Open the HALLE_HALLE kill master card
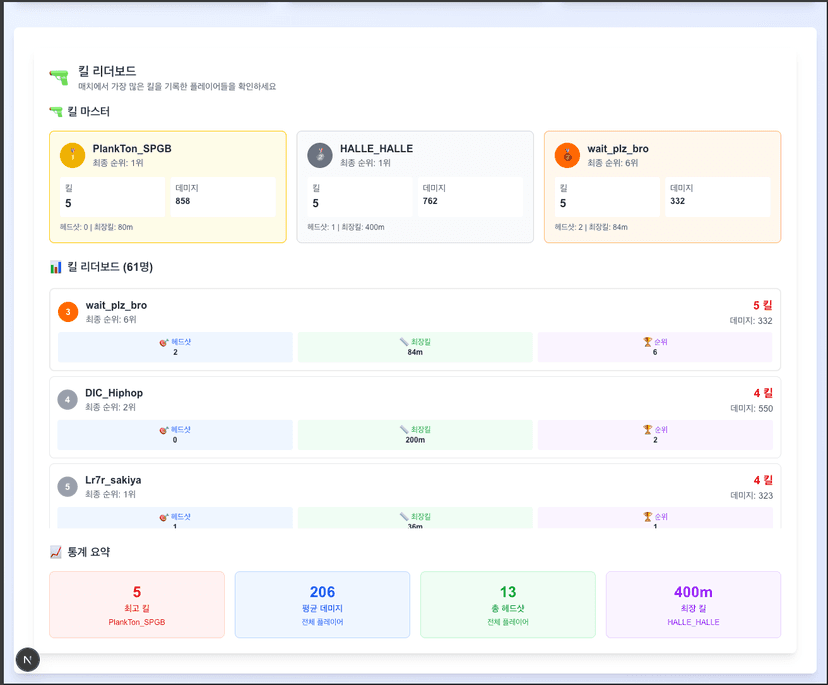The width and height of the screenshot is (828, 685). point(415,187)
